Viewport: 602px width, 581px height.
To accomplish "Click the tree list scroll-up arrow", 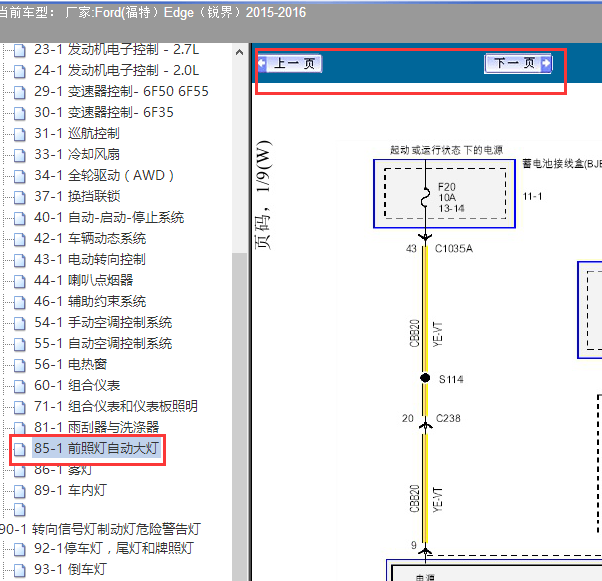I will point(239,52).
